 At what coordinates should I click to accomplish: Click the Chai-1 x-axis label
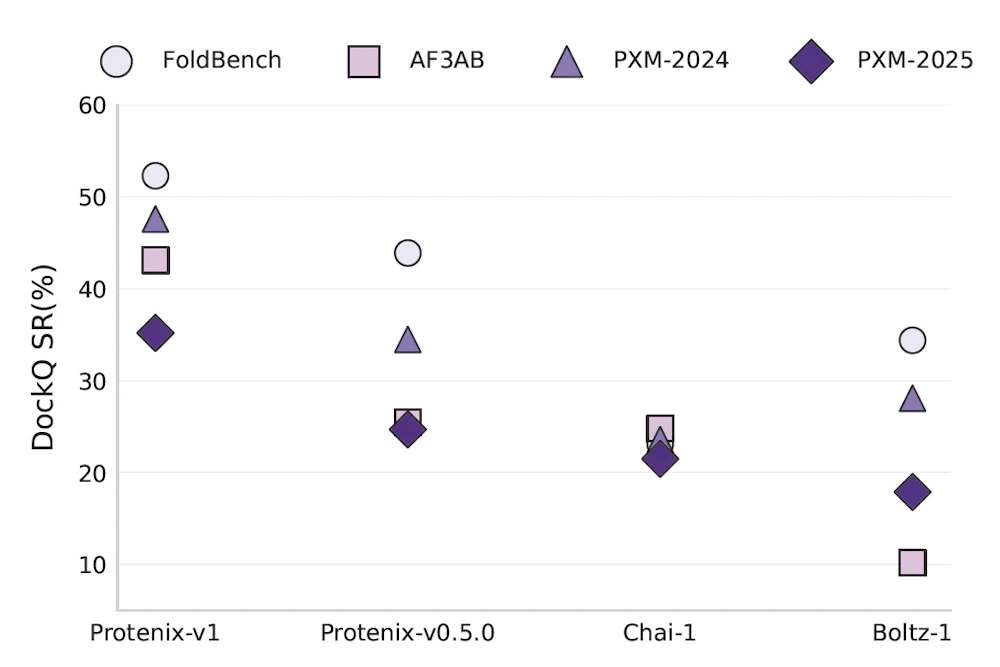point(659,633)
